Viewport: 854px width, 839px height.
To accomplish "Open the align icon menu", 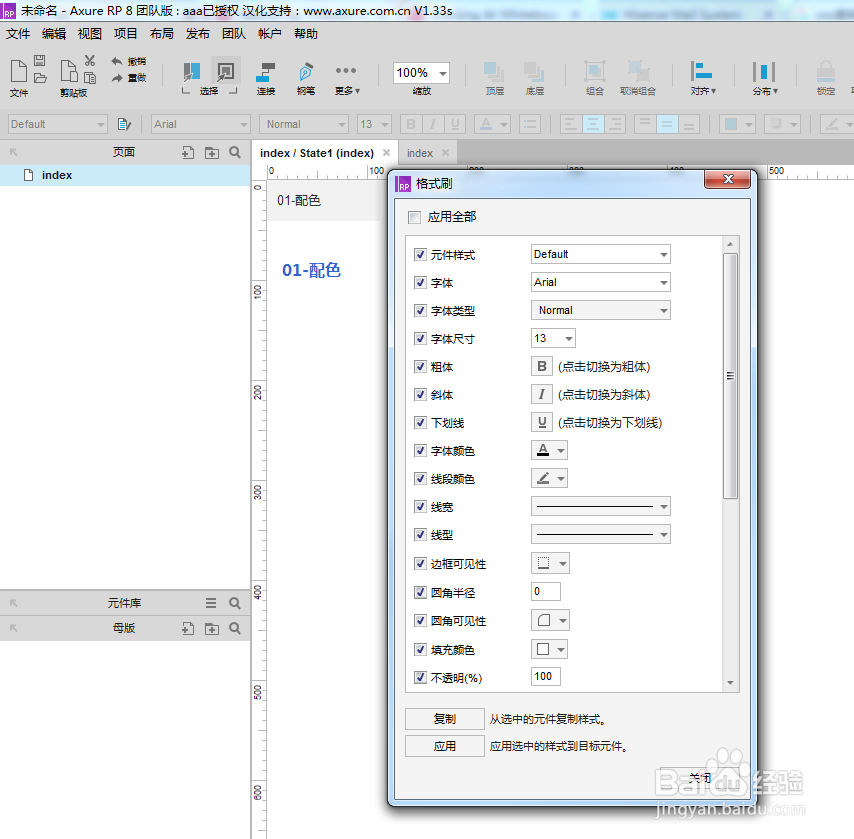I will pos(702,71).
